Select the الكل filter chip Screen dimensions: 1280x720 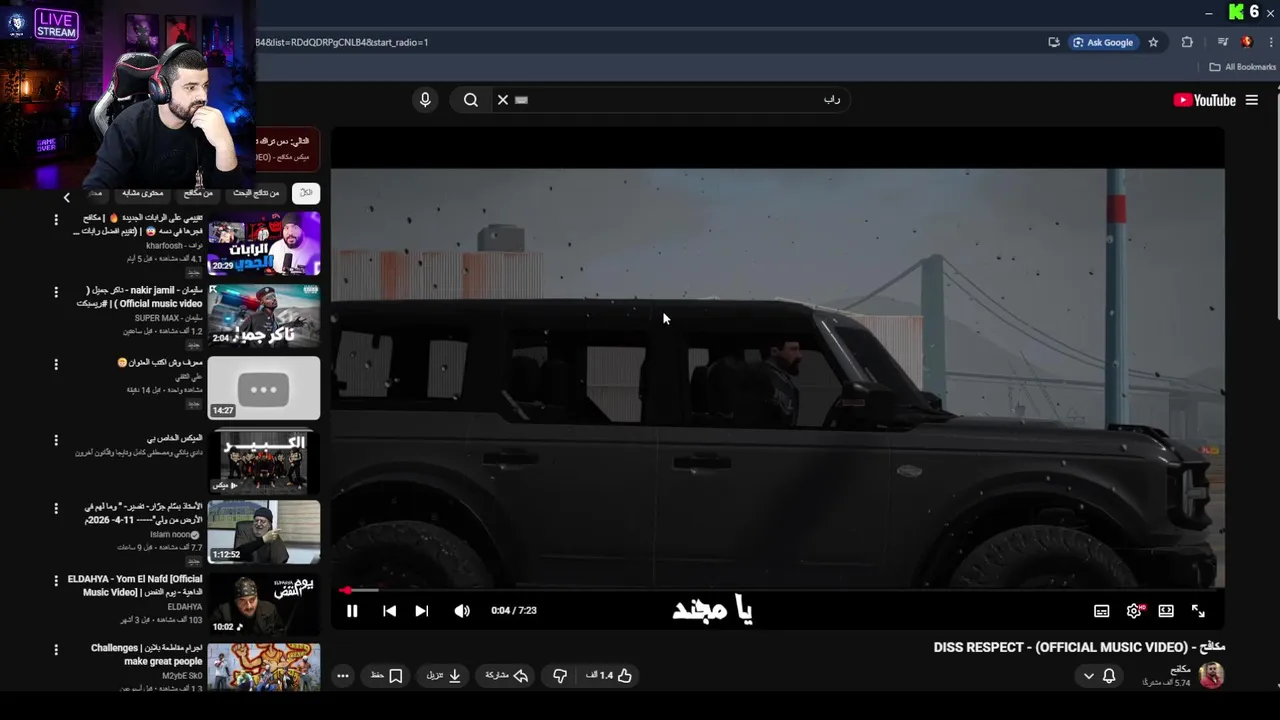point(306,193)
